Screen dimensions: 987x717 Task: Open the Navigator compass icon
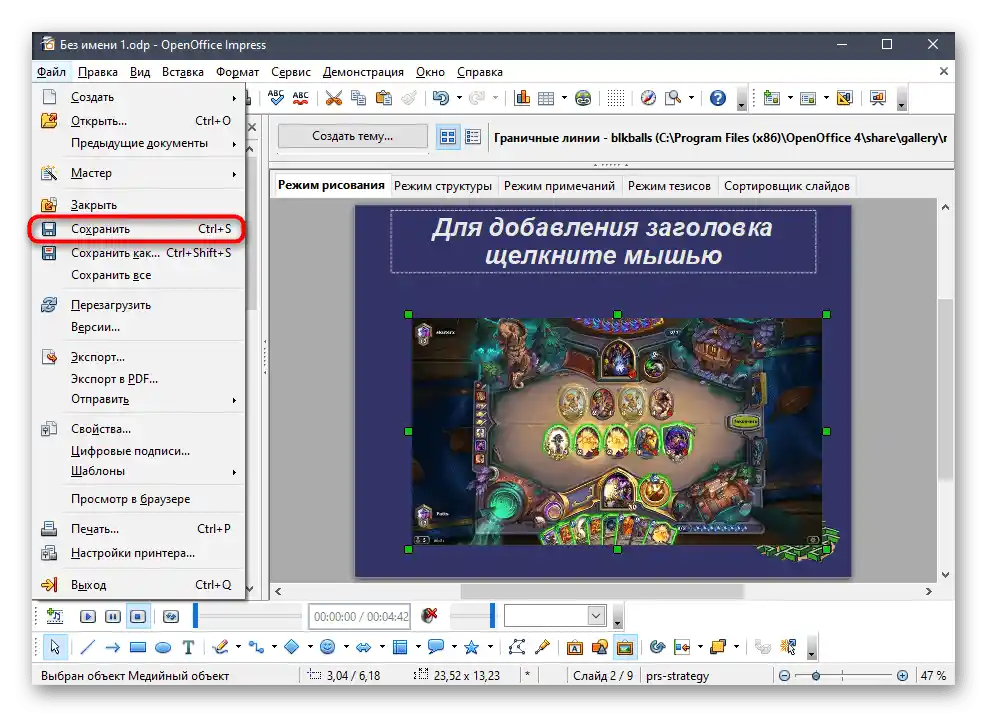[648, 98]
